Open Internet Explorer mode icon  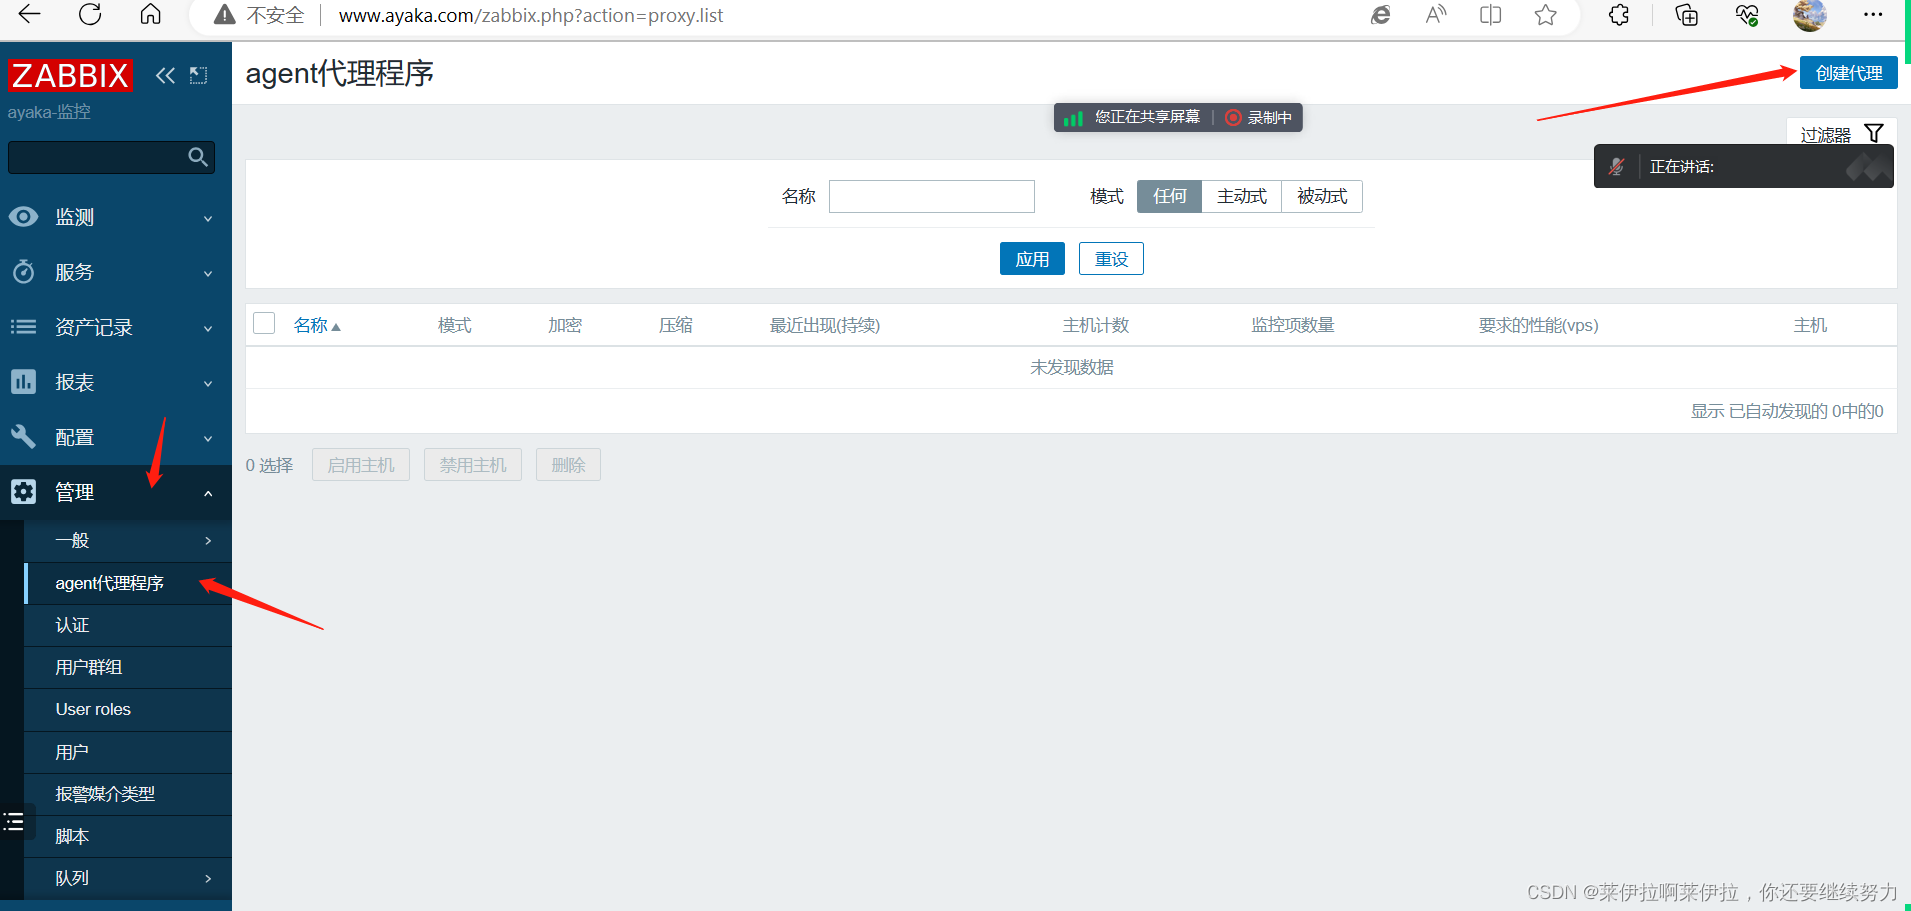(x=1381, y=15)
